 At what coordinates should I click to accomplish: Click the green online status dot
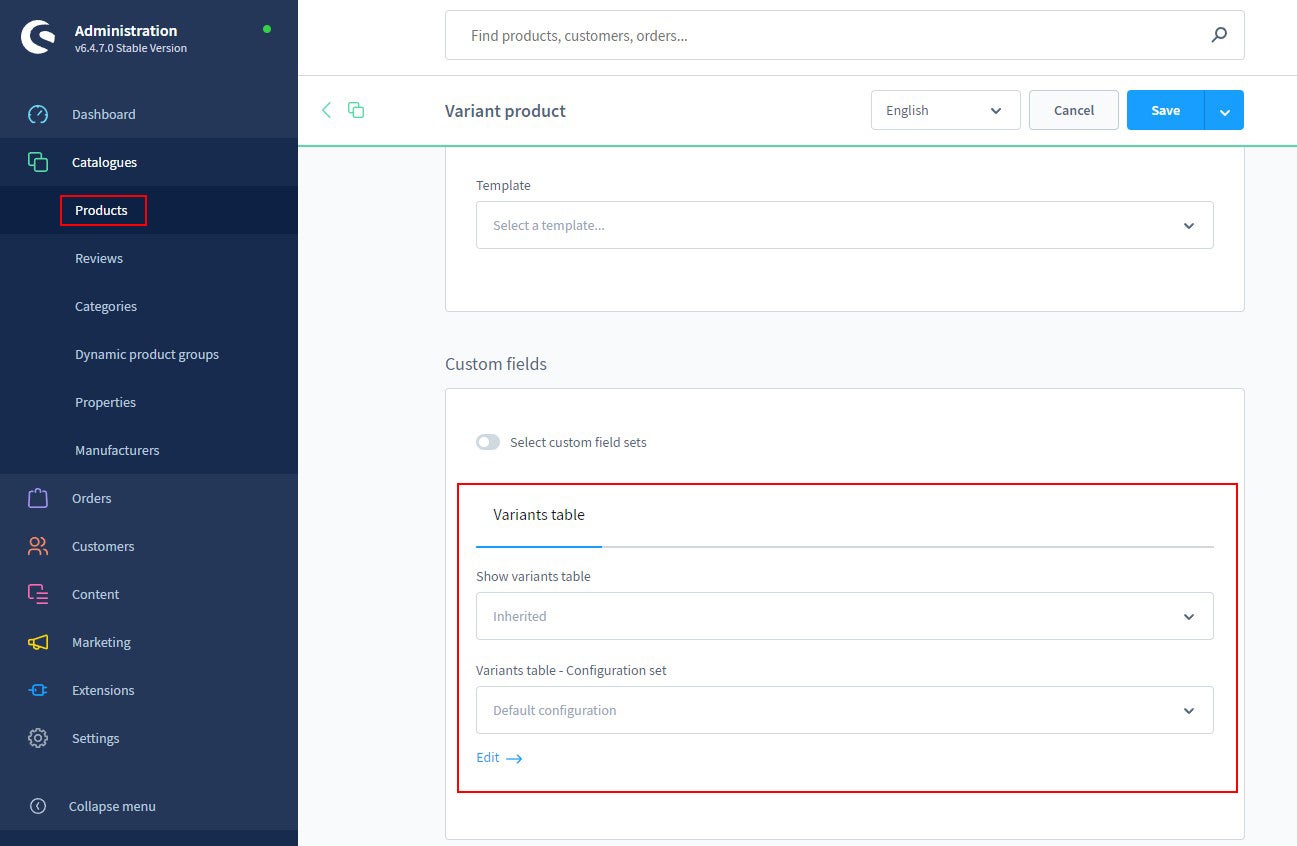tap(267, 29)
